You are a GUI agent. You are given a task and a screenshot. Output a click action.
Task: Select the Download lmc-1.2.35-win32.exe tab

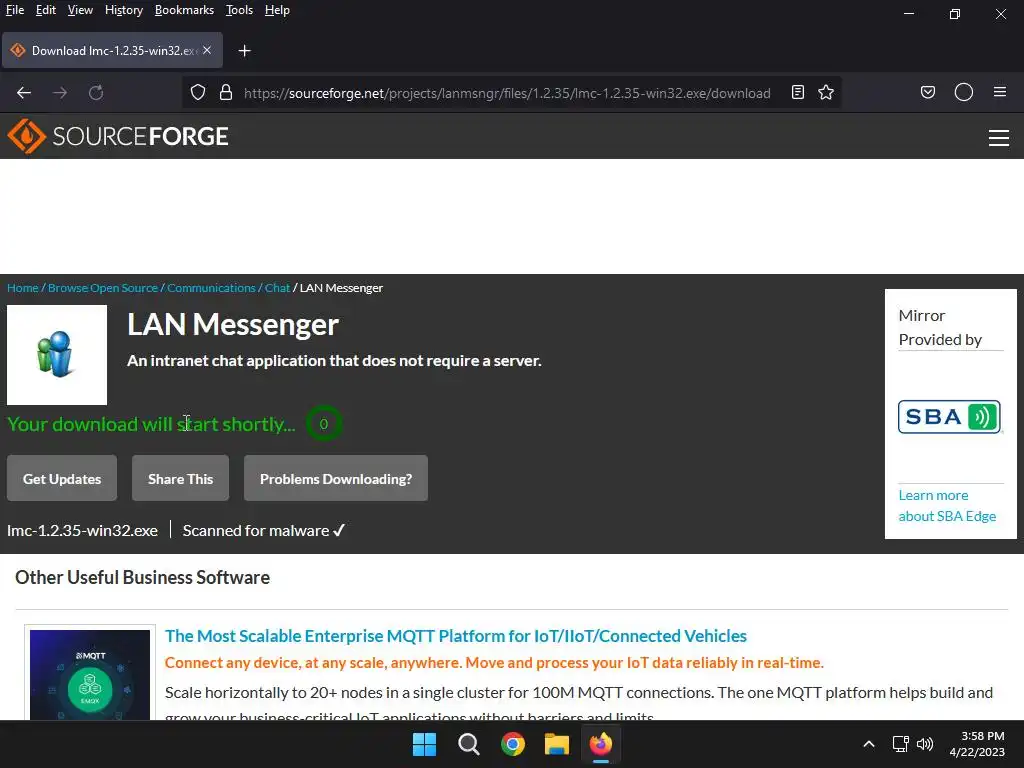[112, 50]
